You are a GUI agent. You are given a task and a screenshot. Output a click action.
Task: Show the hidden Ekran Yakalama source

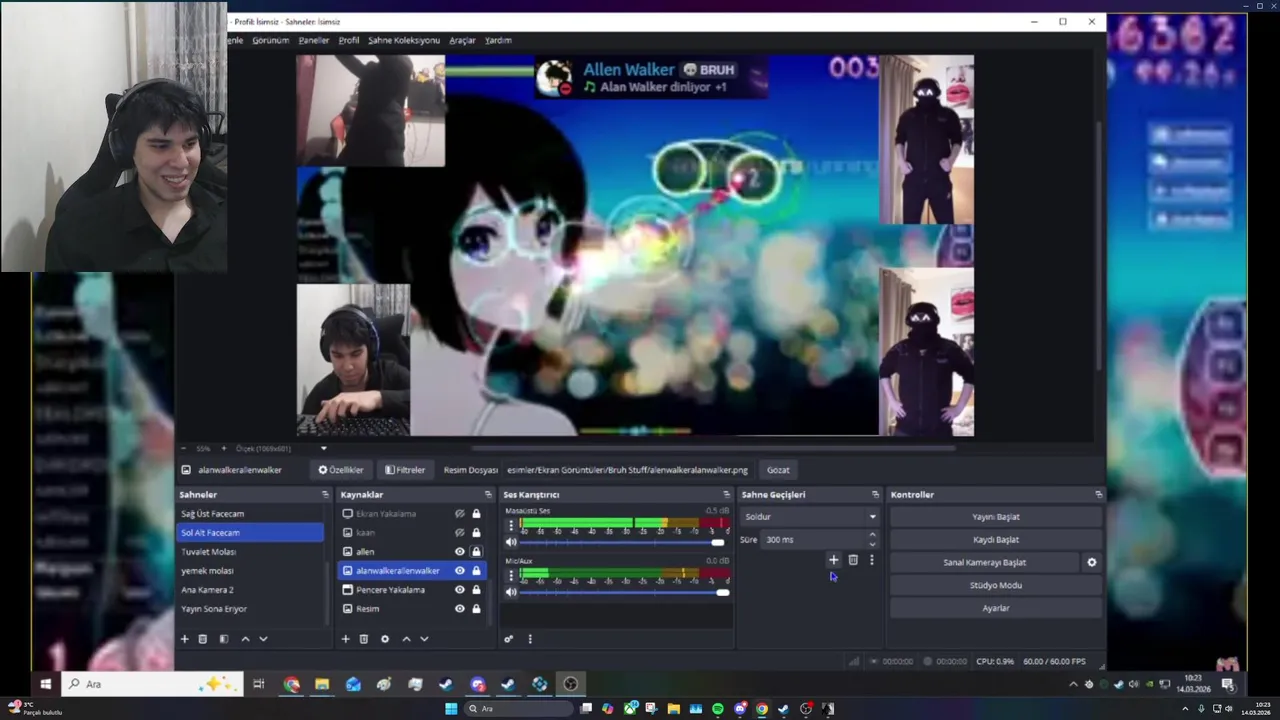tap(460, 514)
